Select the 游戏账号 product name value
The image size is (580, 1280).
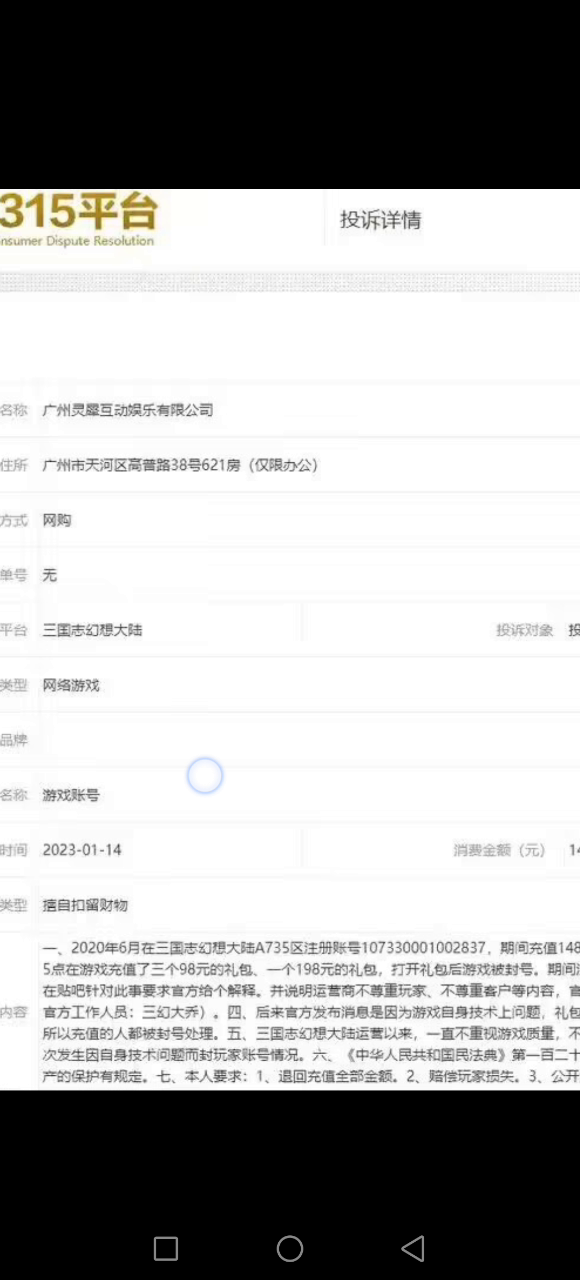pos(70,795)
